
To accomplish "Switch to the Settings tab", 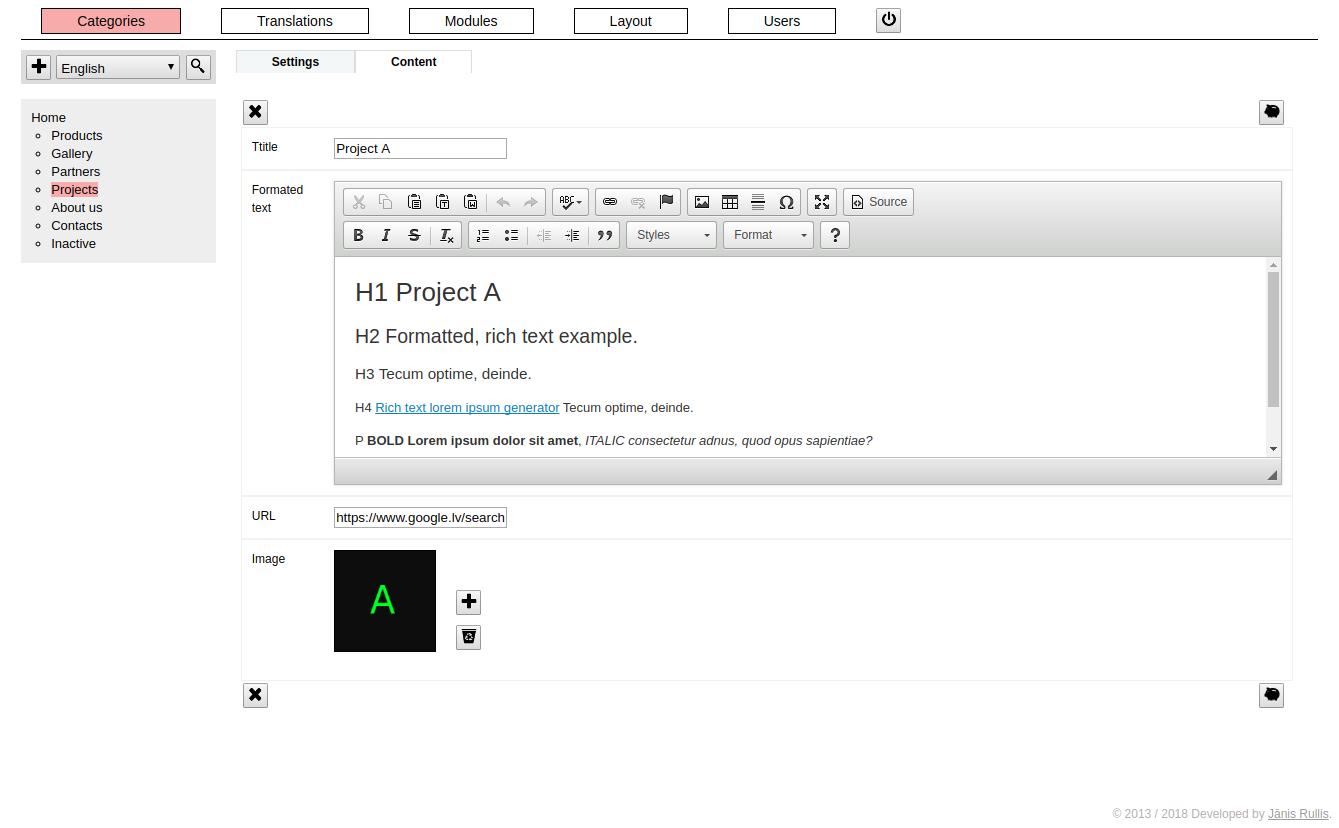I will pyautogui.click(x=295, y=62).
